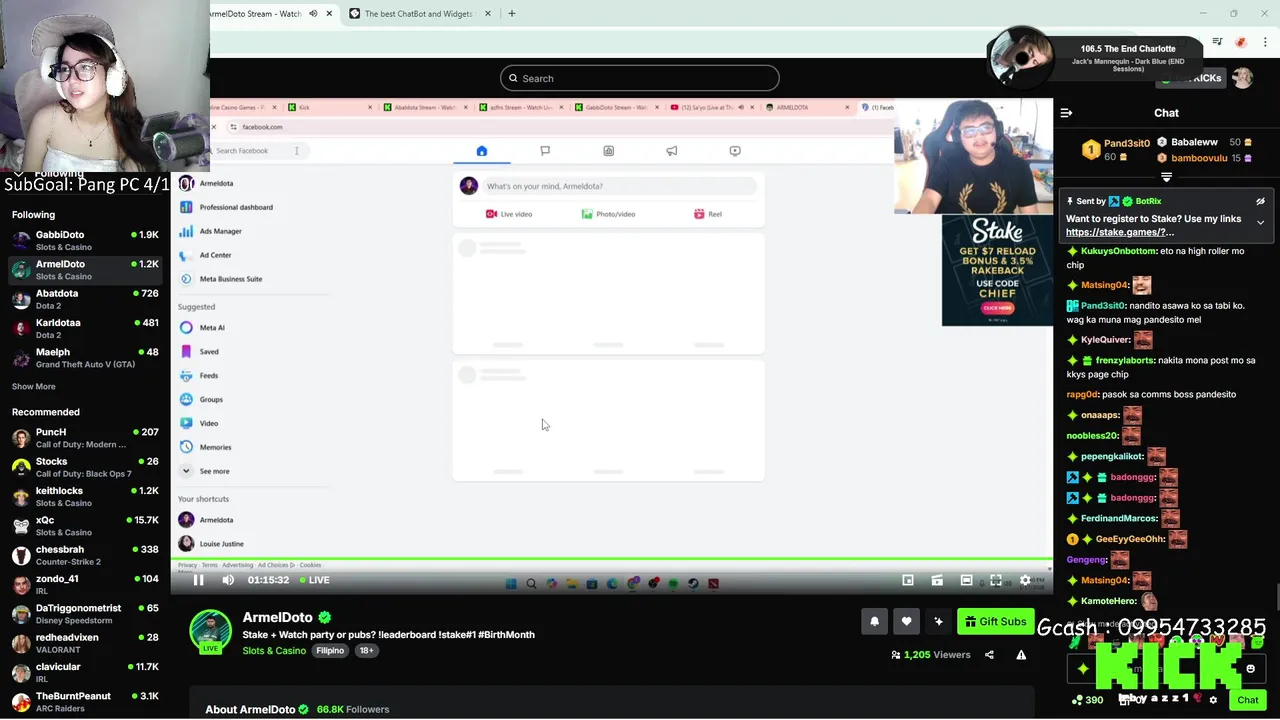Hide the pinned BotRix message
The width and height of the screenshot is (1280, 720).
(1260, 201)
